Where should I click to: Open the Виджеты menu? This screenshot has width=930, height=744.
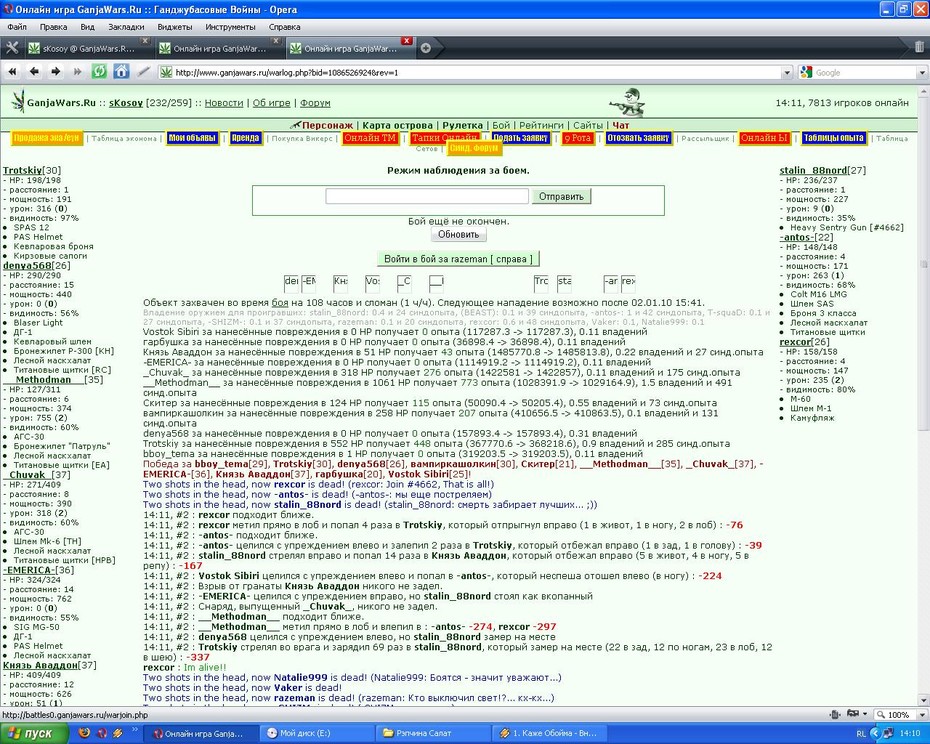point(174,27)
